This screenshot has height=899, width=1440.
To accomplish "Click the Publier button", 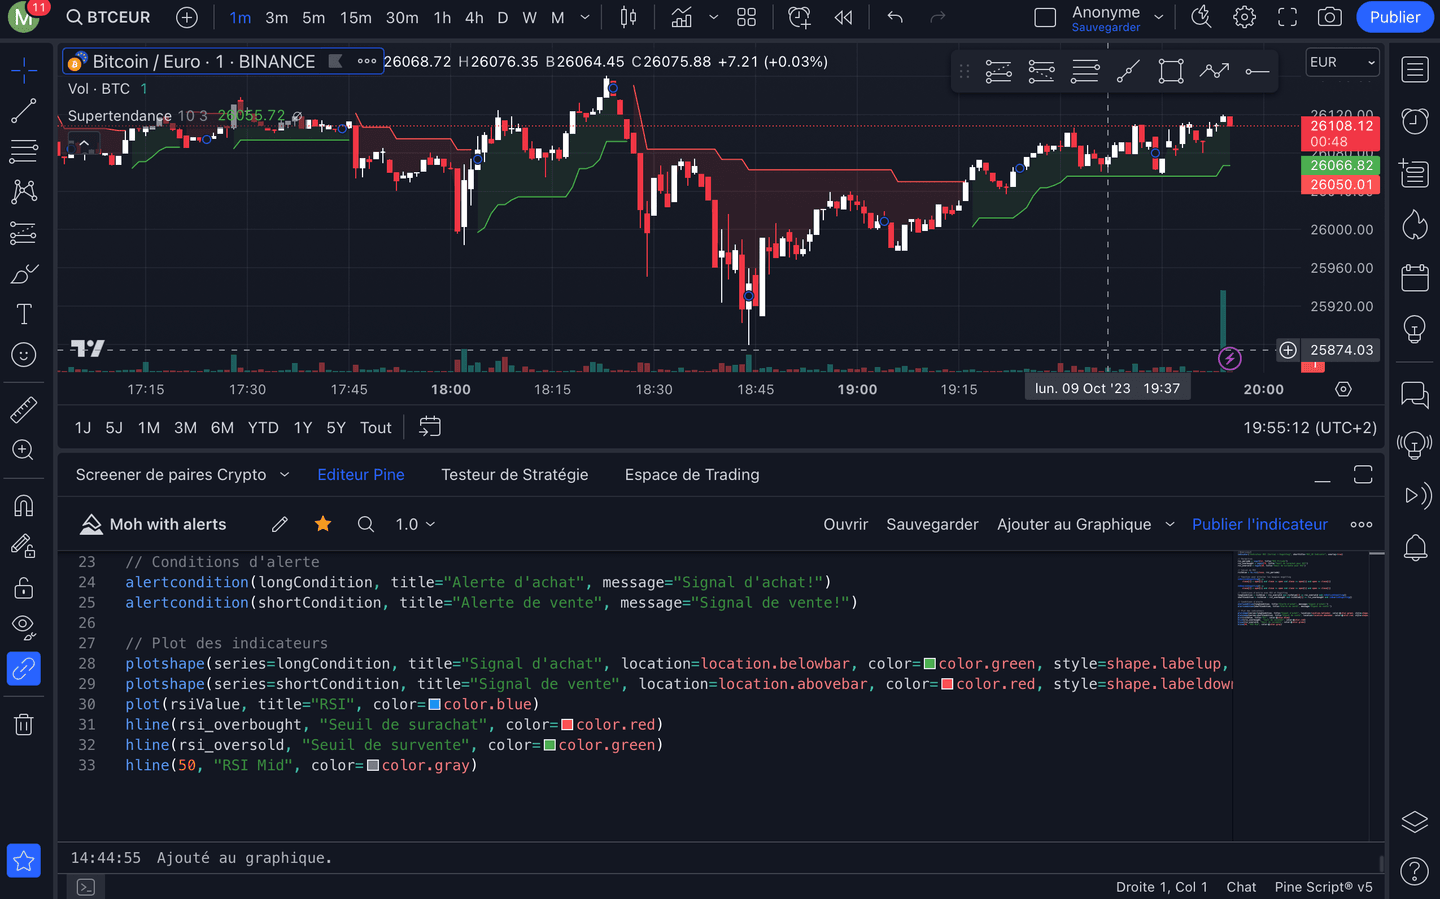I will (1394, 17).
